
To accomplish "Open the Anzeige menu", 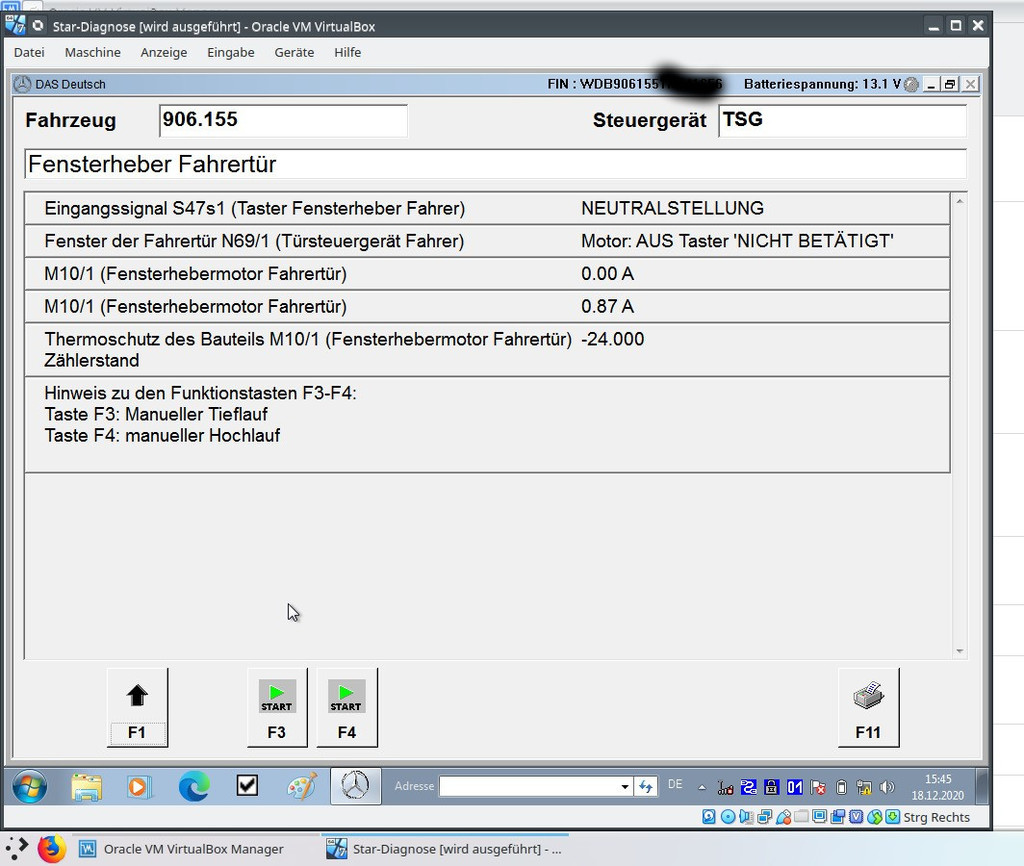I will 164,52.
